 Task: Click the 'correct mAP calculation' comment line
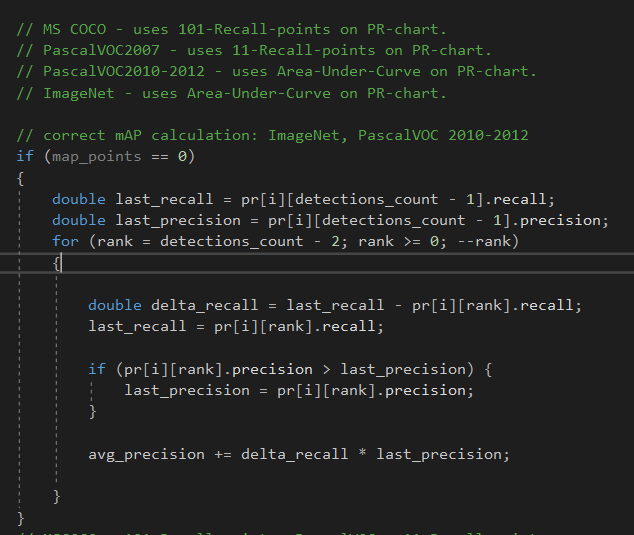coord(273,135)
